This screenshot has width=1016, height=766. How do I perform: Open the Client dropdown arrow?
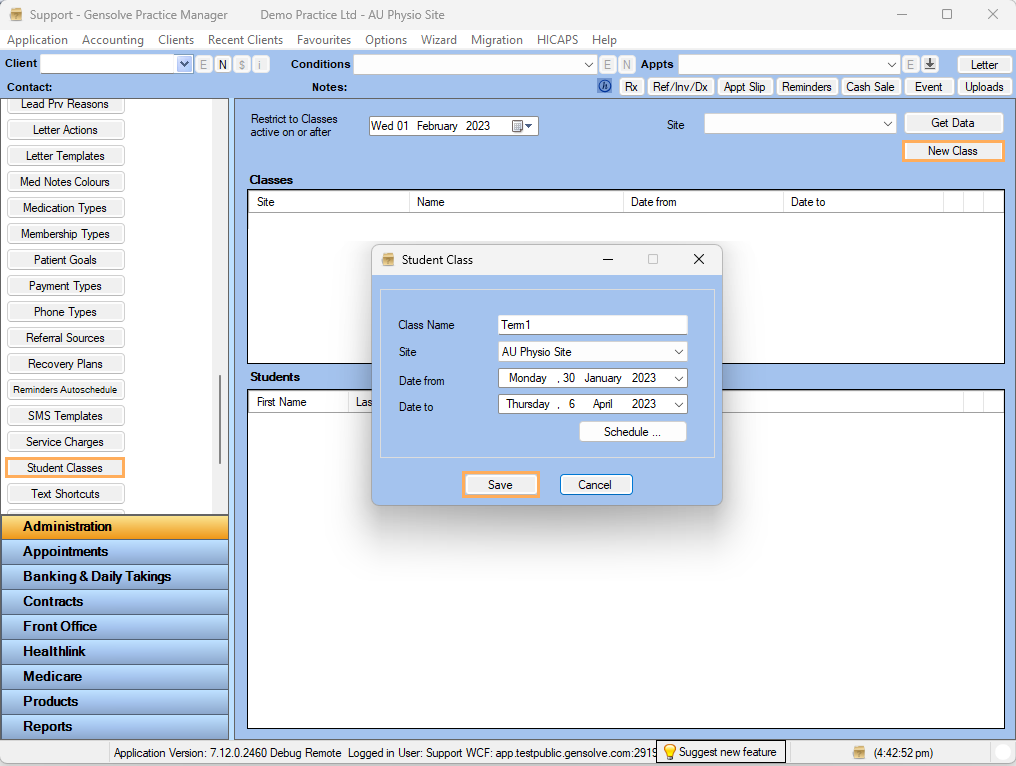pyautogui.click(x=184, y=64)
